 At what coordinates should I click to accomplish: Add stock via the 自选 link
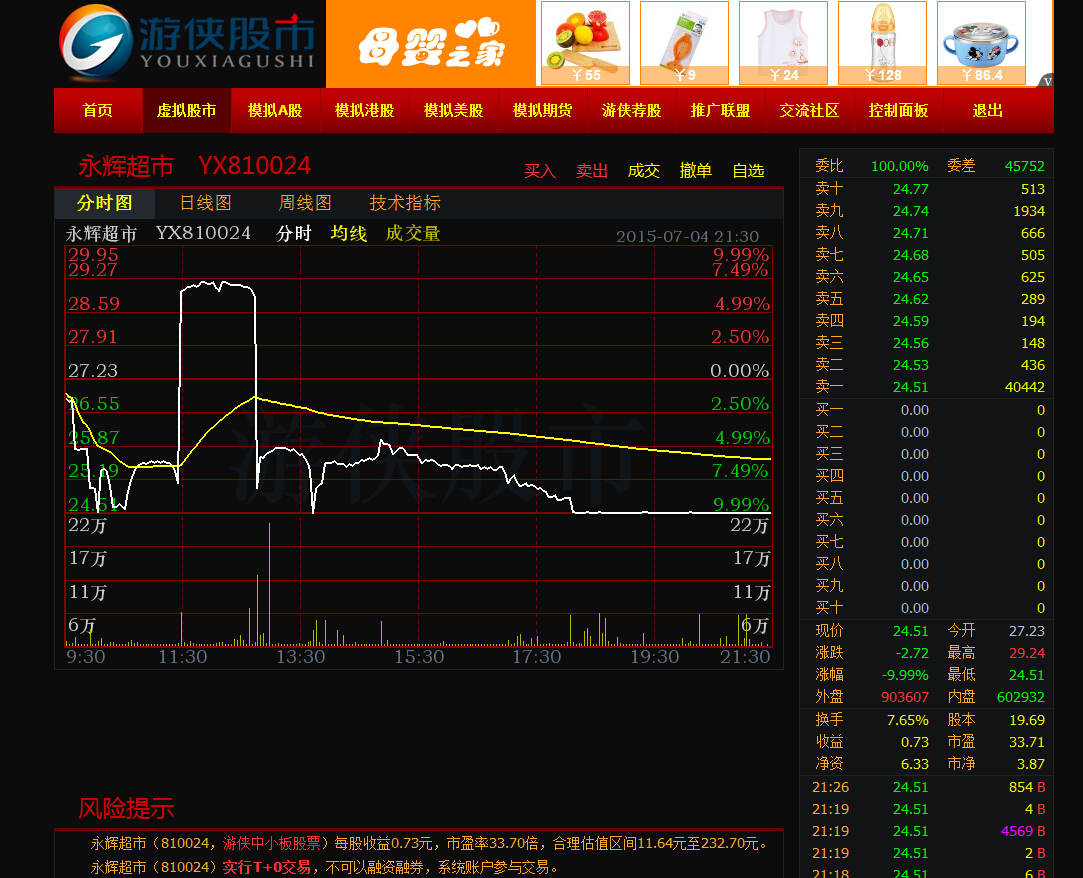click(748, 171)
